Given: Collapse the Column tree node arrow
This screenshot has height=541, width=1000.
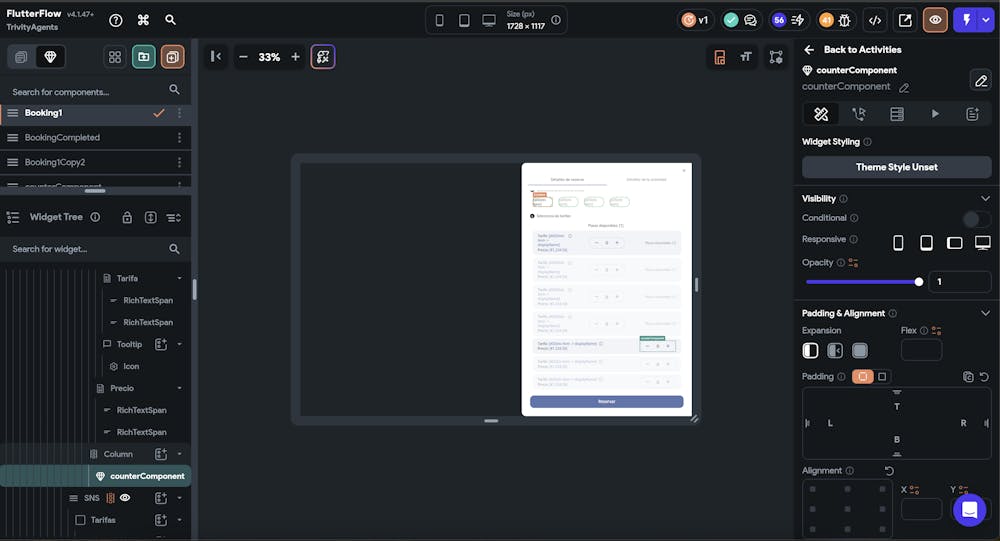Looking at the screenshot, I should coord(179,454).
